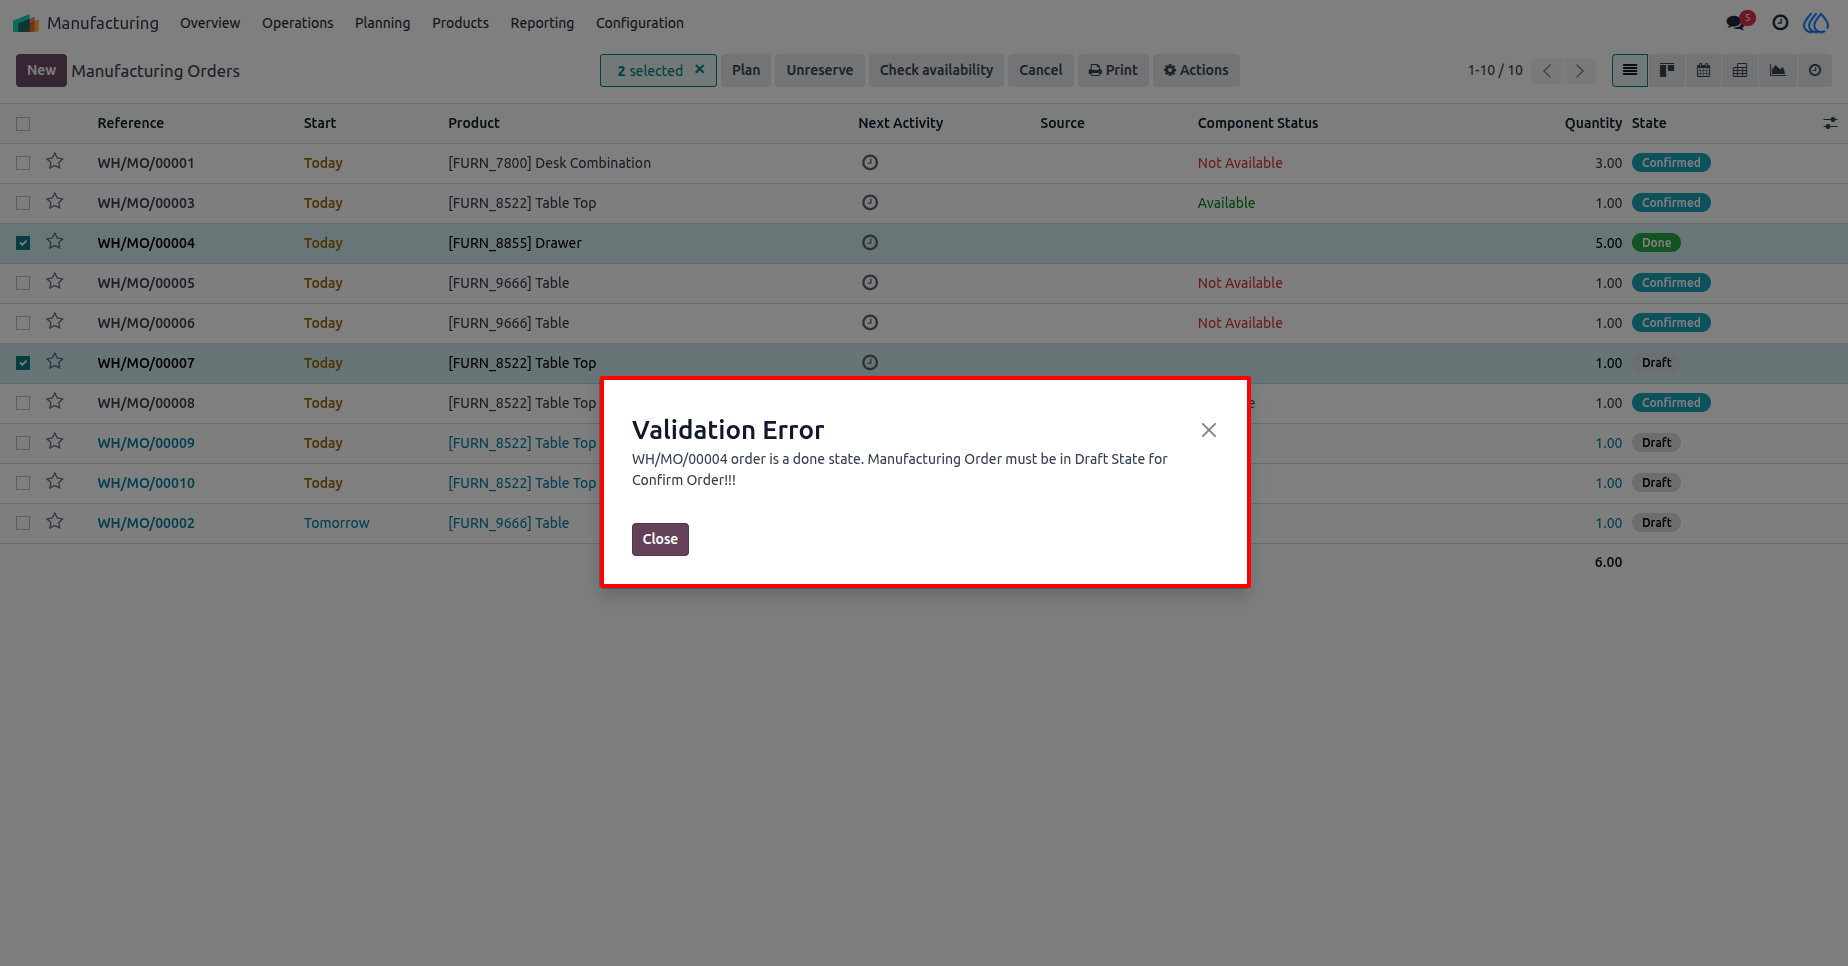1848x966 pixels.
Task: Go to previous page of records
Action: click(x=1547, y=70)
